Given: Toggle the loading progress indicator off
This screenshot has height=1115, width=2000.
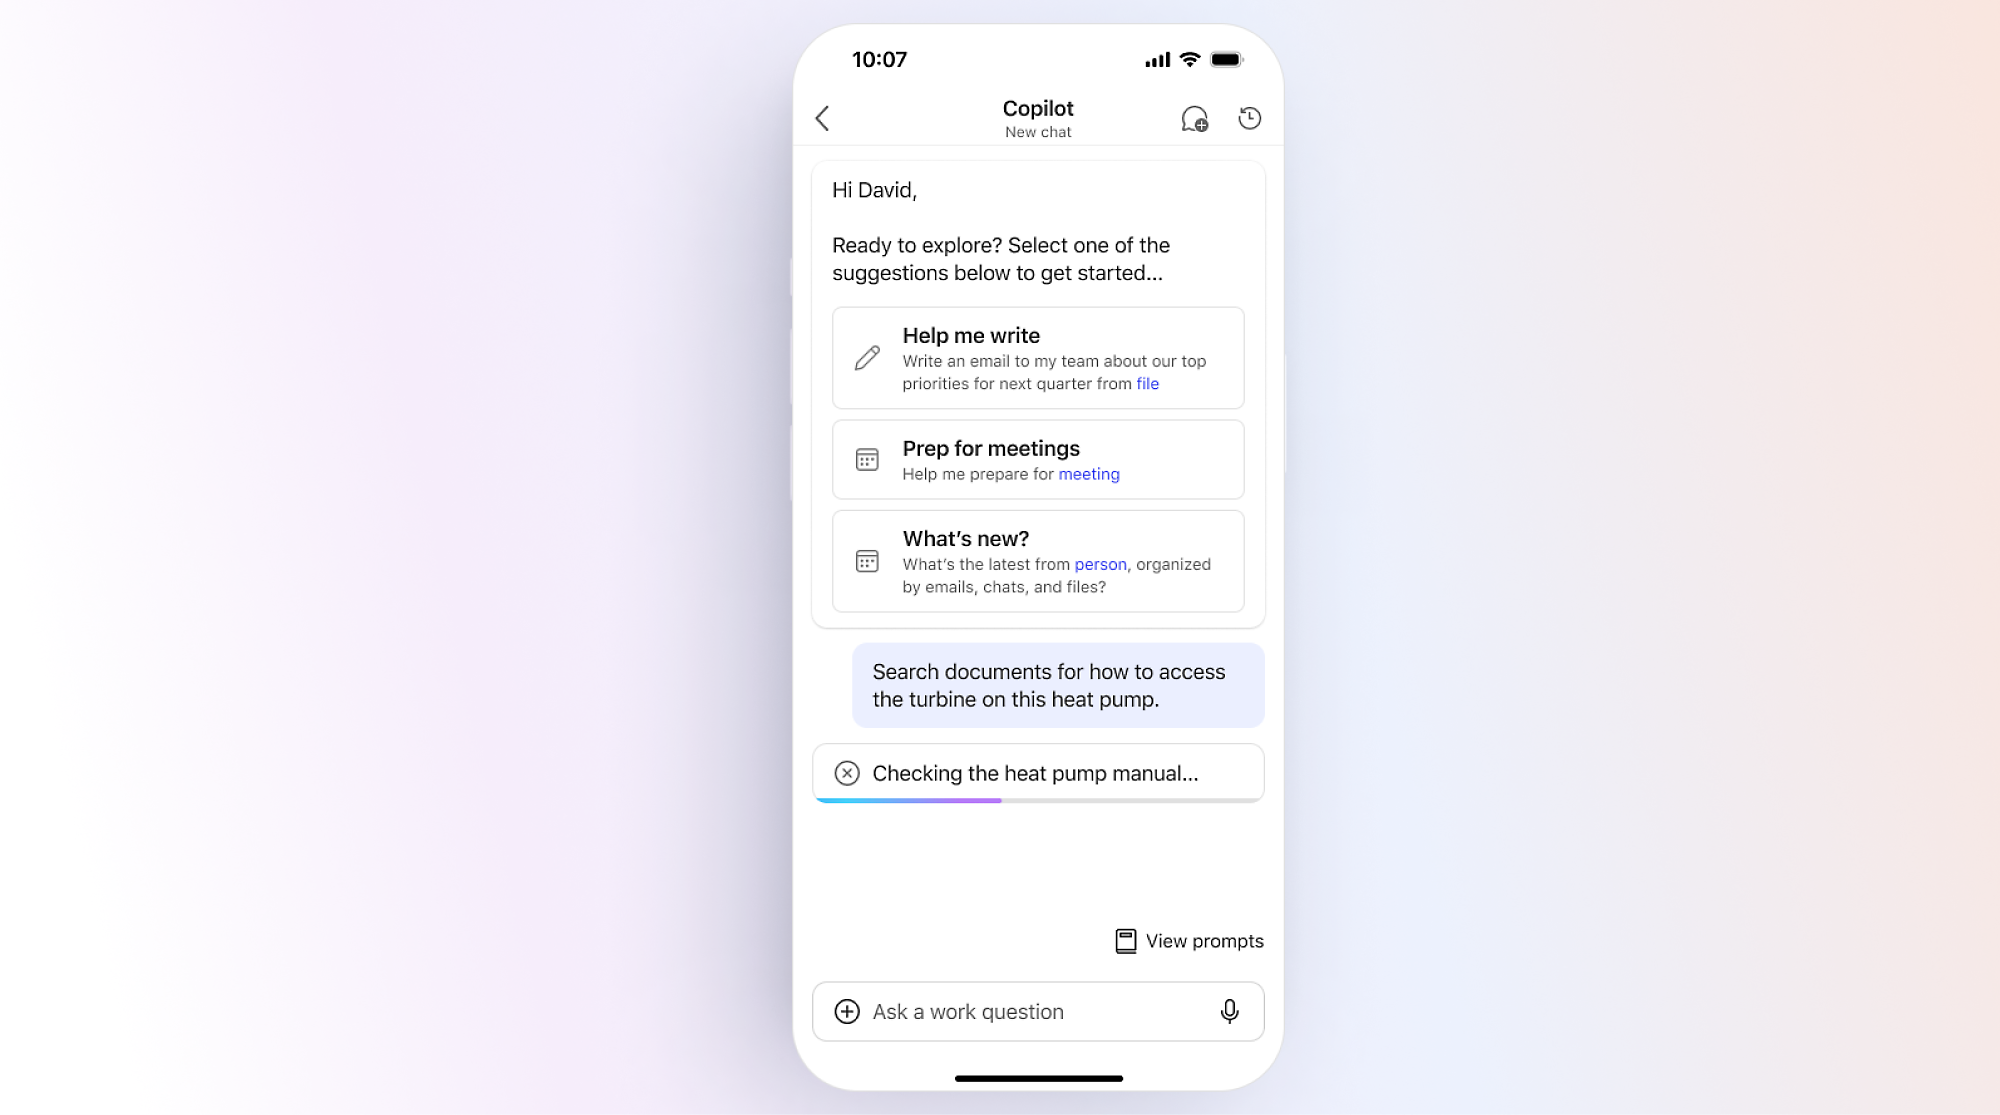Looking at the screenshot, I should pyautogui.click(x=847, y=773).
